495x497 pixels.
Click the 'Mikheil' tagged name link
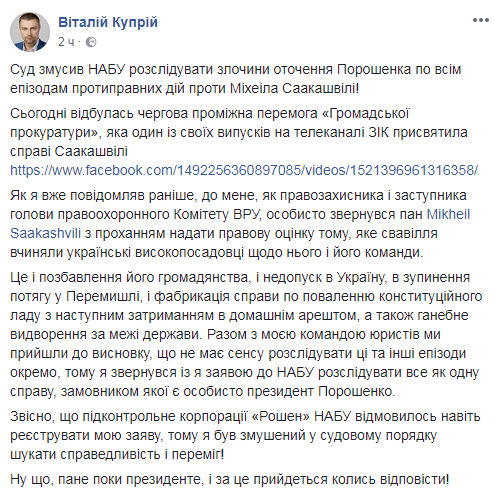pyautogui.click(x=448, y=214)
